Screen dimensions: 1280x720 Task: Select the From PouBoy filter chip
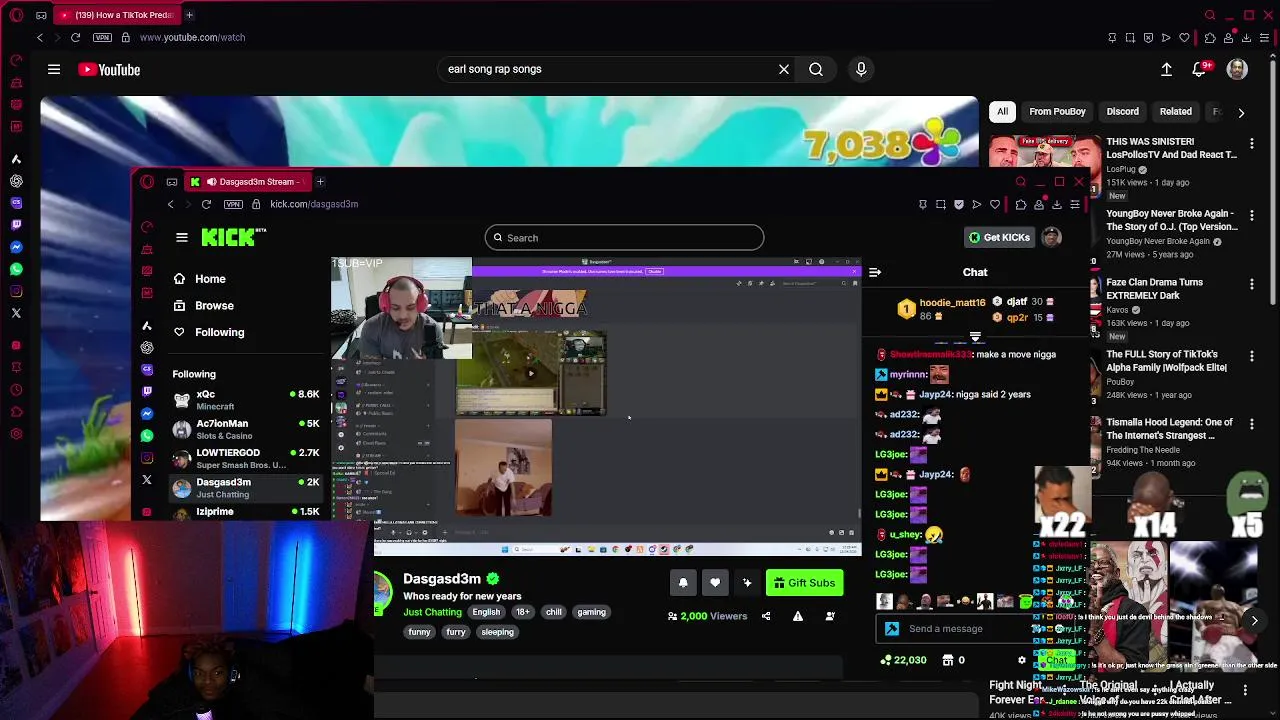click(x=1057, y=112)
